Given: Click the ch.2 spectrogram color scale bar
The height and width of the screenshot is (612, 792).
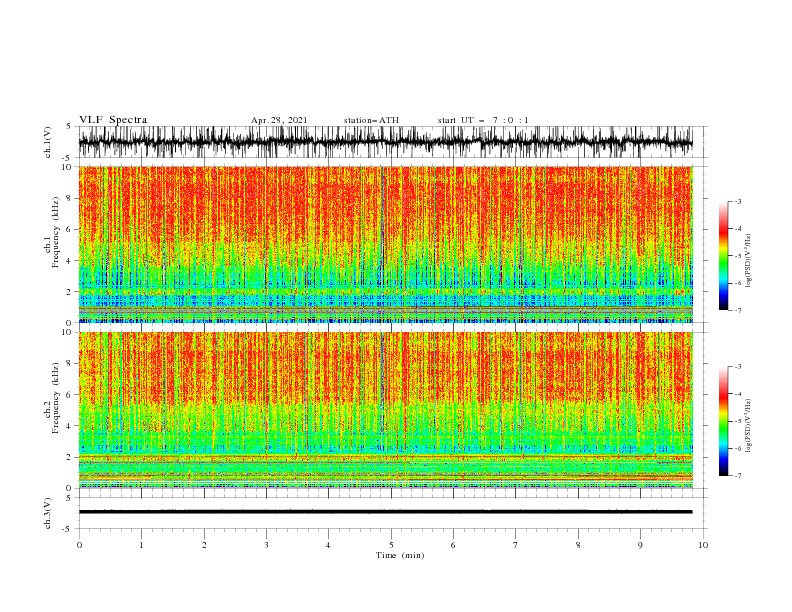Looking at the screenshot, I should (x=723, y=421).
